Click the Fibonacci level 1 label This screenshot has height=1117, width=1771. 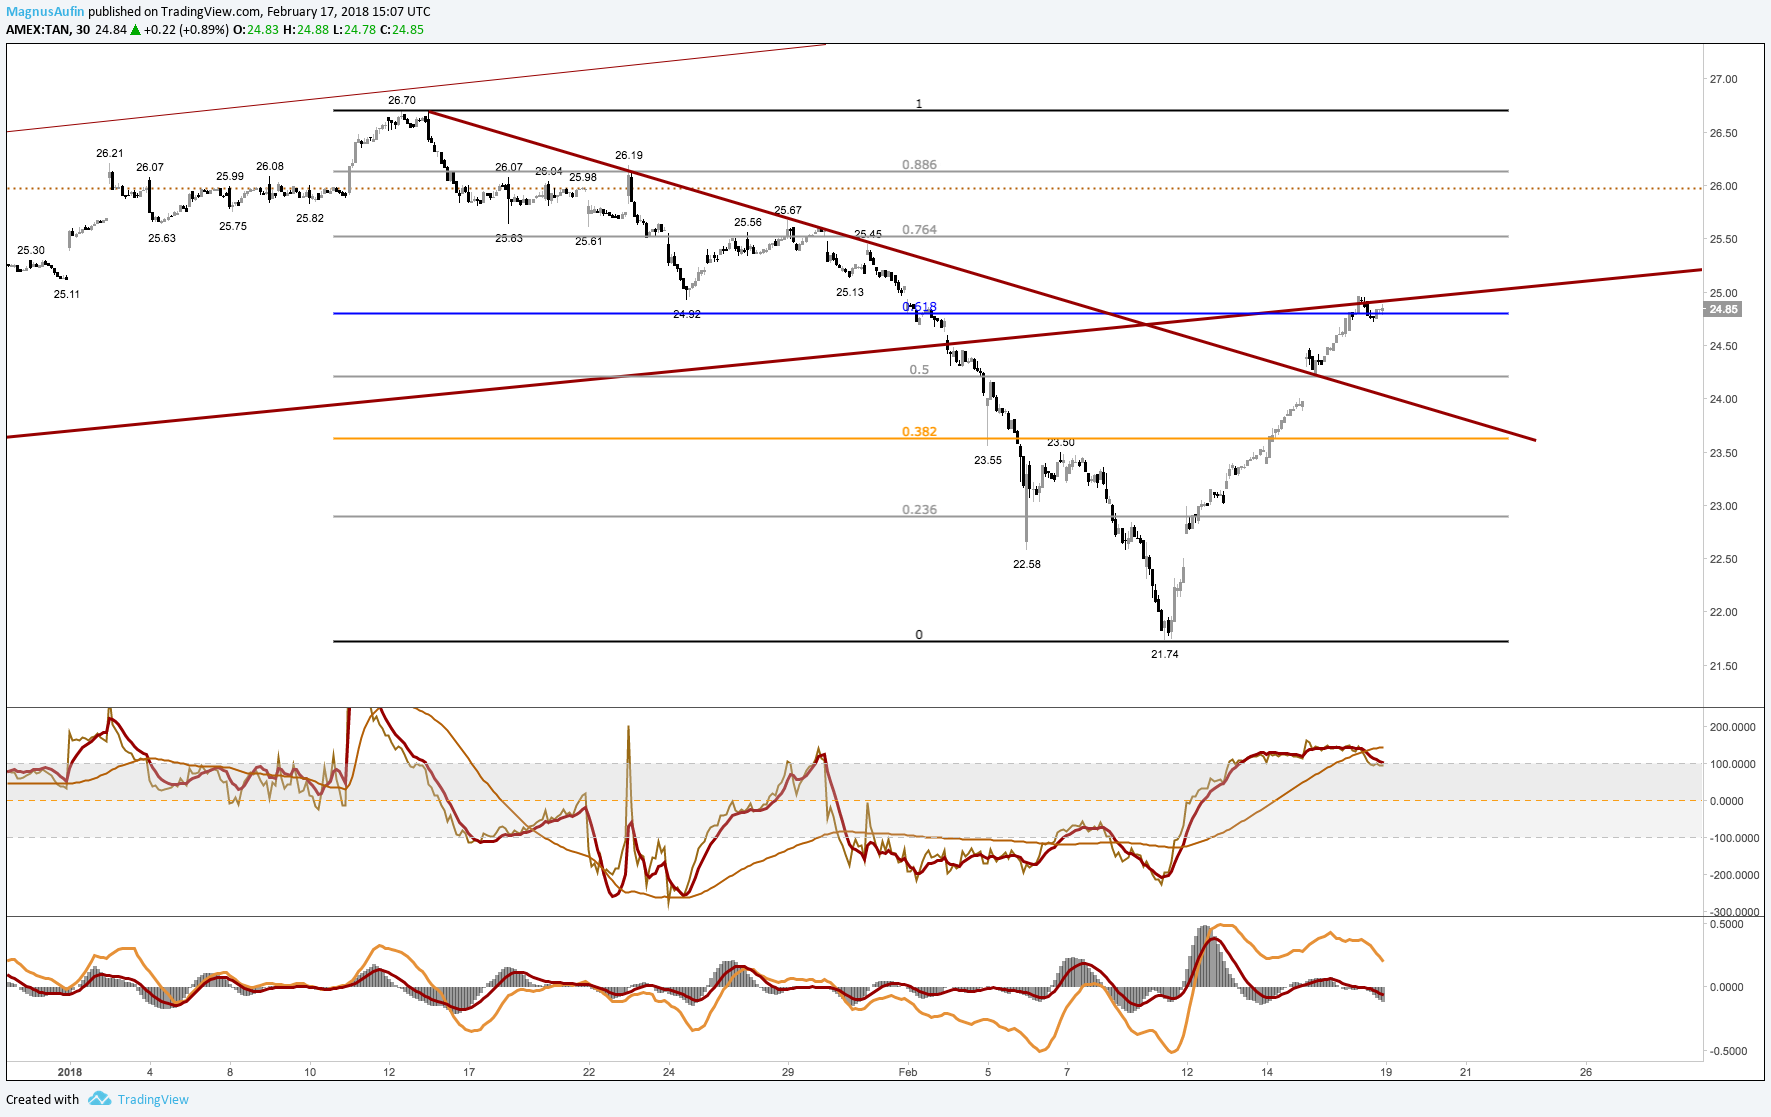[919, 104]
